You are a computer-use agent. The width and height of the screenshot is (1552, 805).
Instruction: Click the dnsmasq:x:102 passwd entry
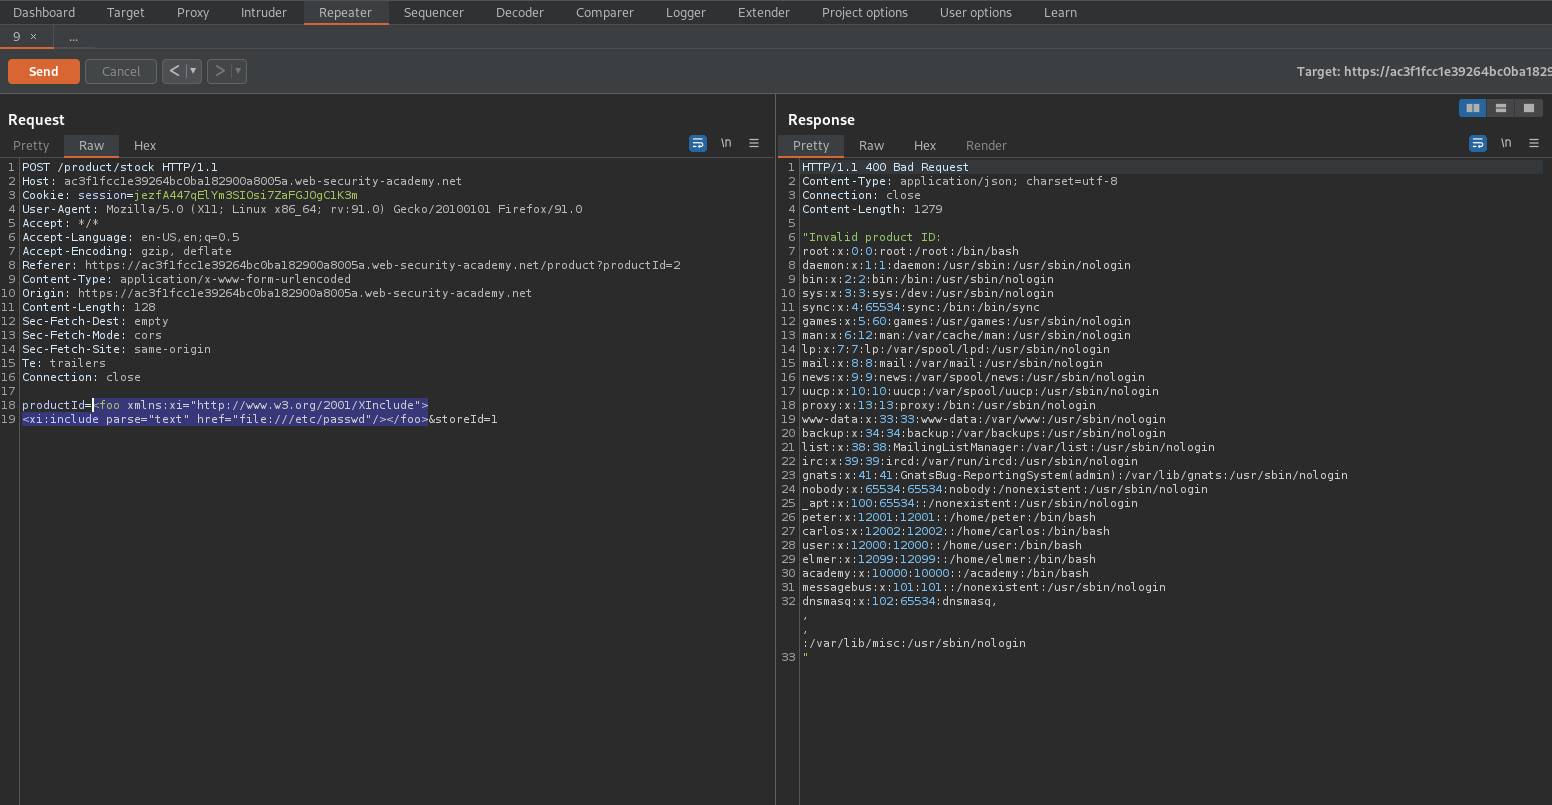pyautogui.click(x=899, y=601)
